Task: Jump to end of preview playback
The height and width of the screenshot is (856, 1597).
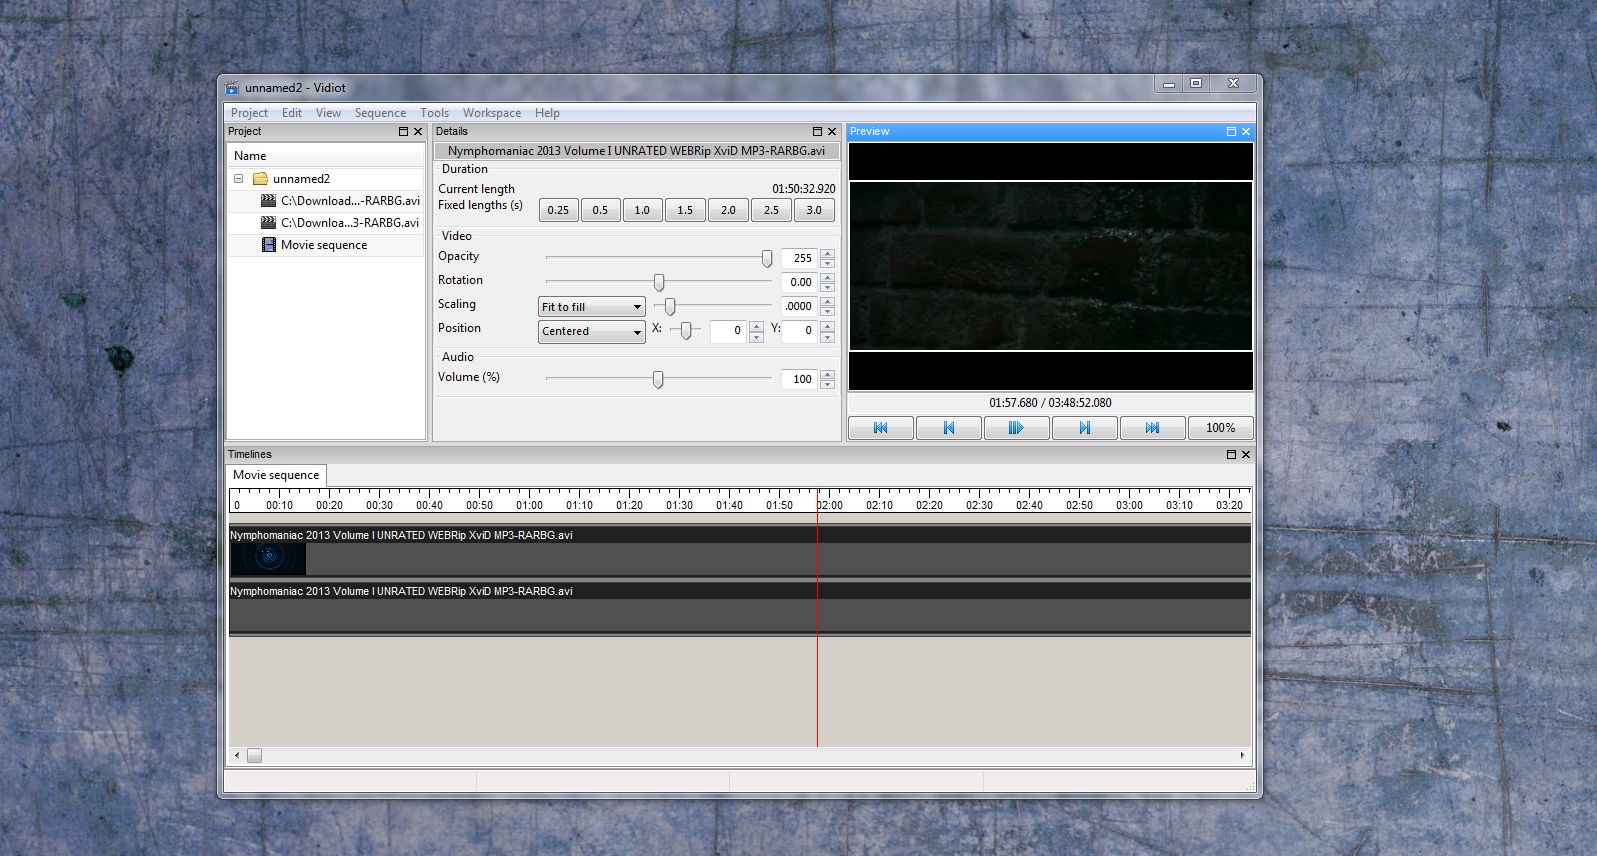Action: coord(1153,428)
